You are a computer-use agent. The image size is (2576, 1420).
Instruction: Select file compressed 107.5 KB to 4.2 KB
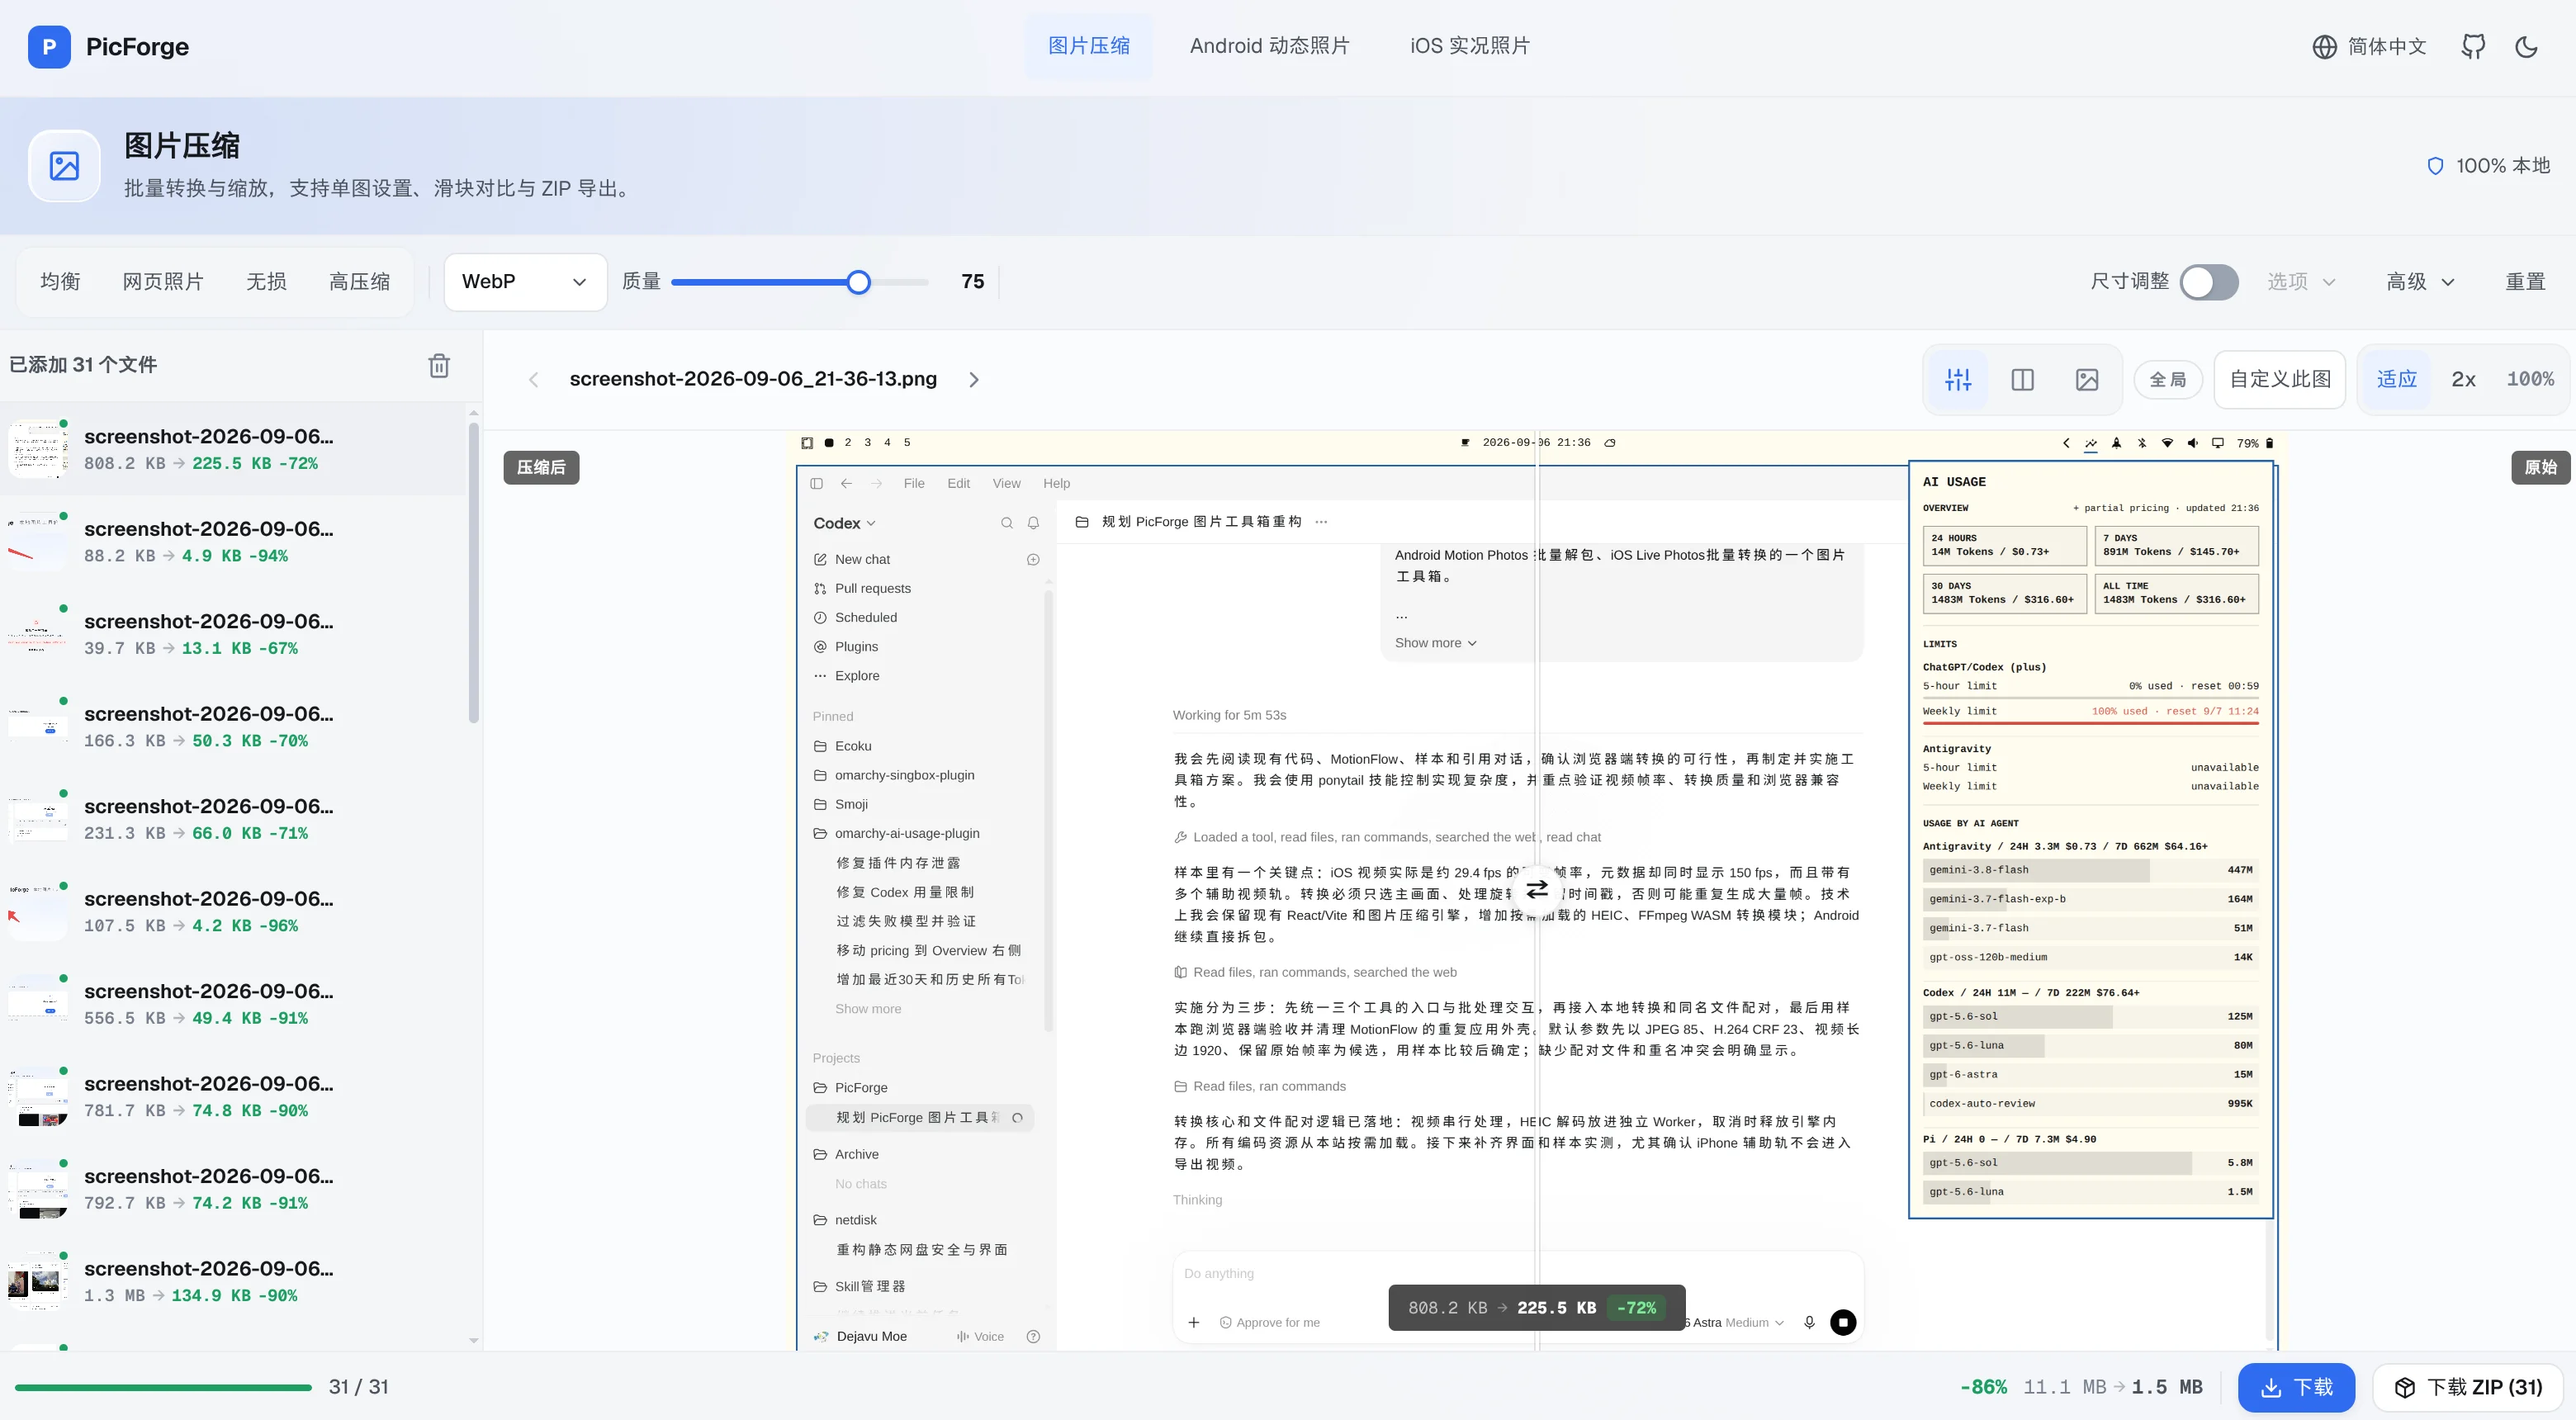[x=234, y=912]
